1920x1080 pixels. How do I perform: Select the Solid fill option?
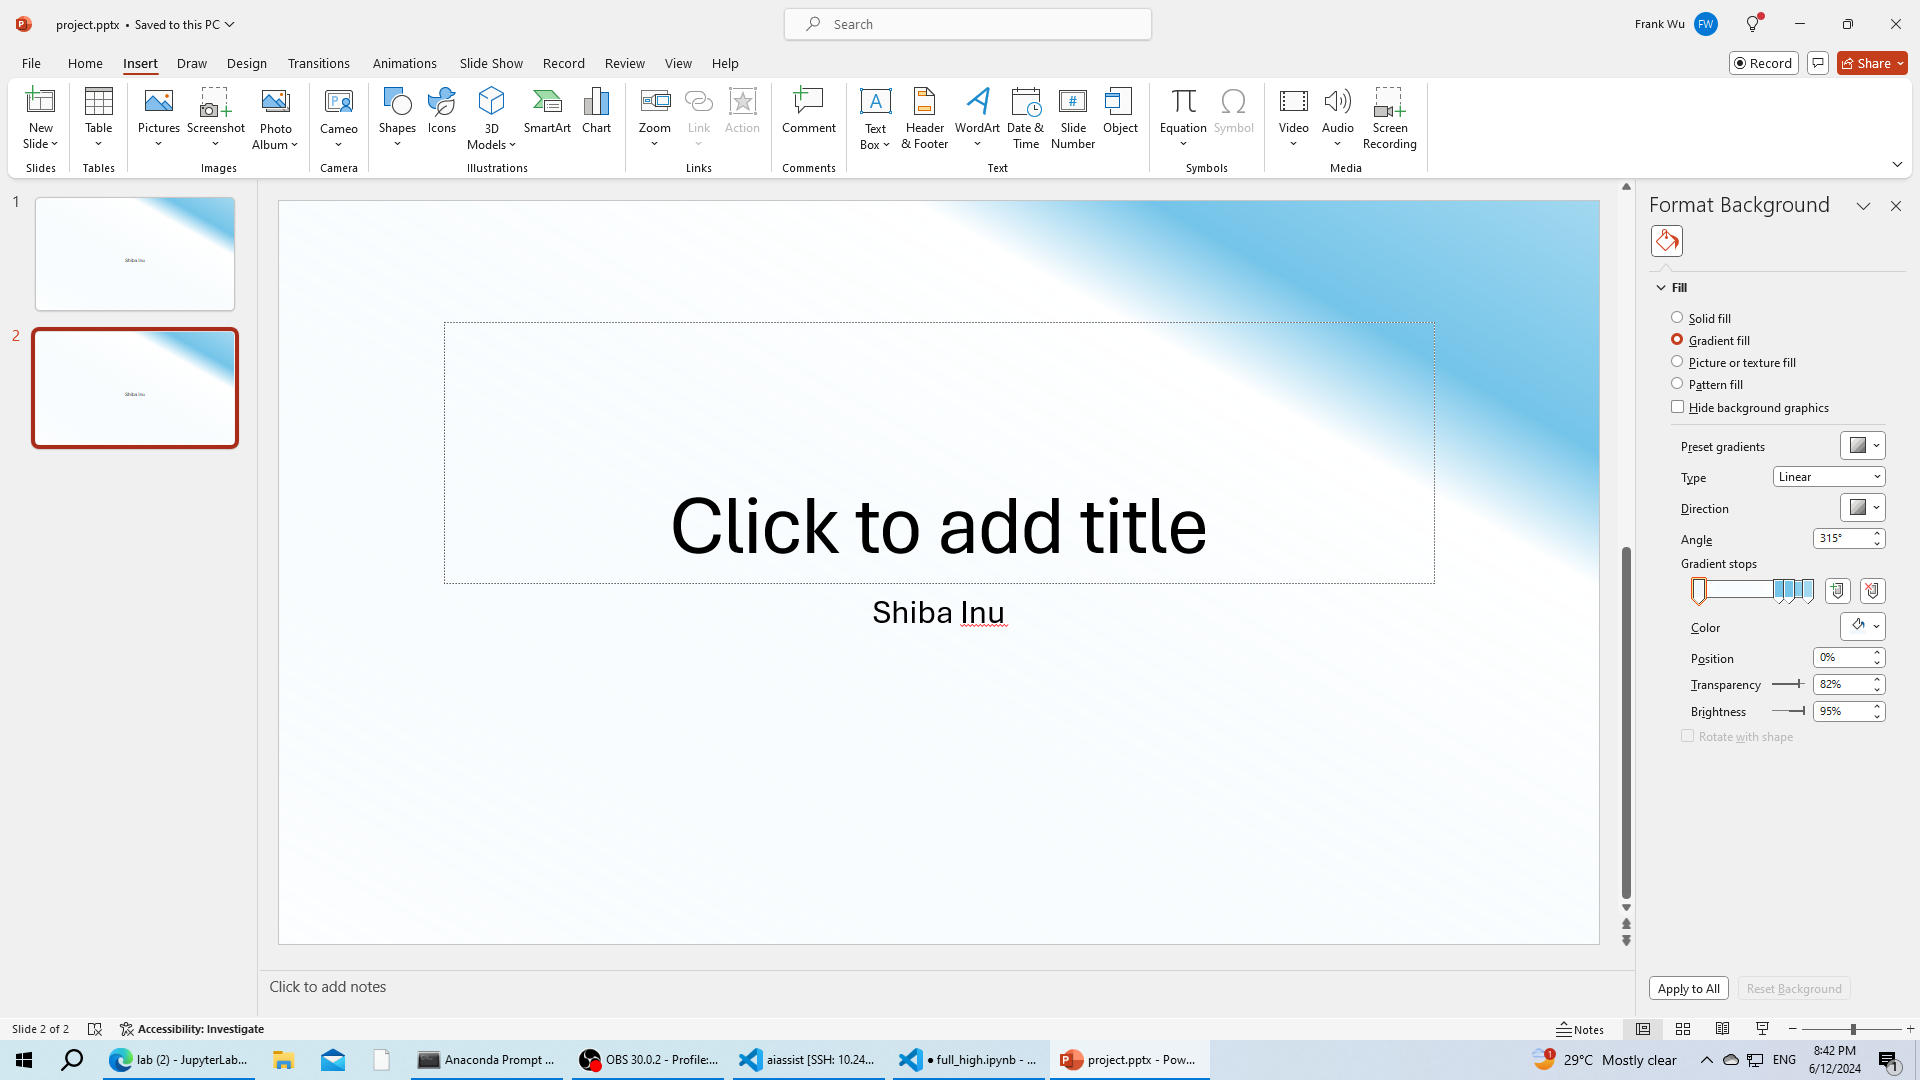click(x=1677, y=318)
